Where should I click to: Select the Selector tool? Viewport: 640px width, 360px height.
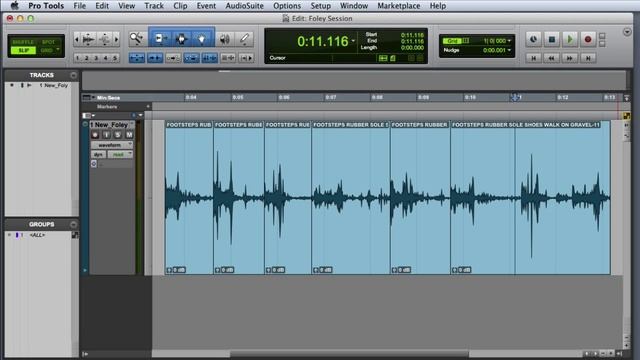click(181, 39)
